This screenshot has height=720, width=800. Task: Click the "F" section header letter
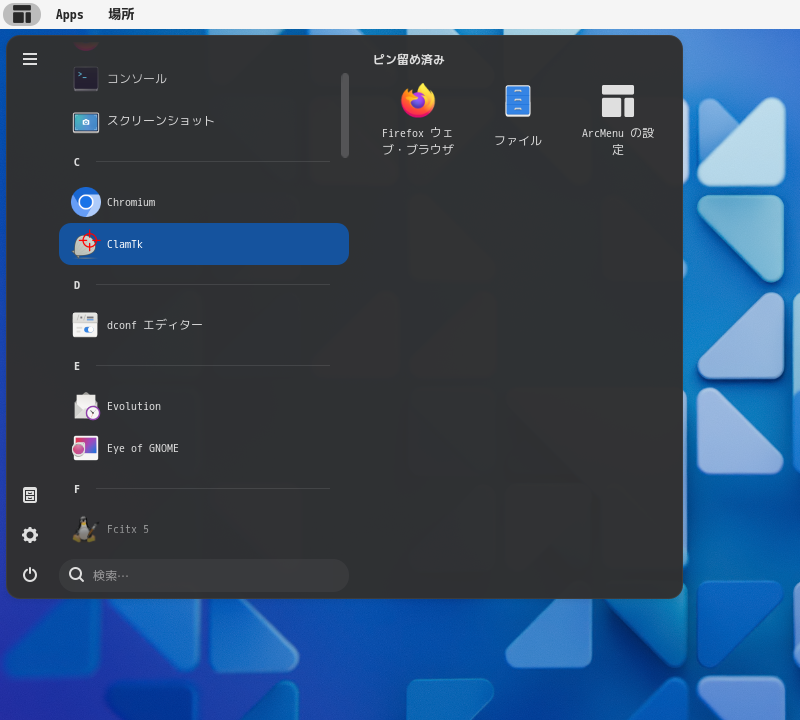coord(77,489)
